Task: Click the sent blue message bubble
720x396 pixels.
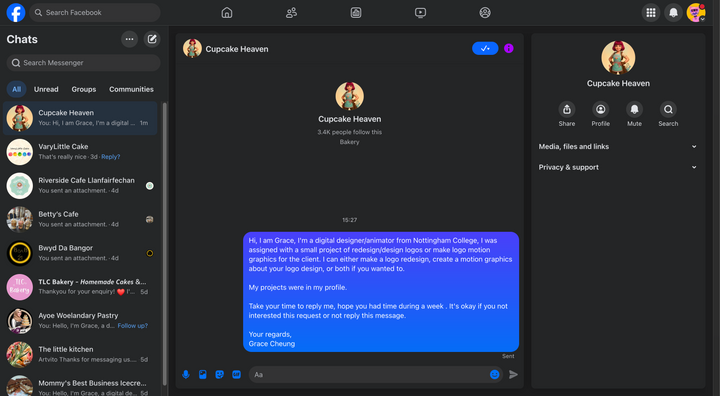Action: 381,292
